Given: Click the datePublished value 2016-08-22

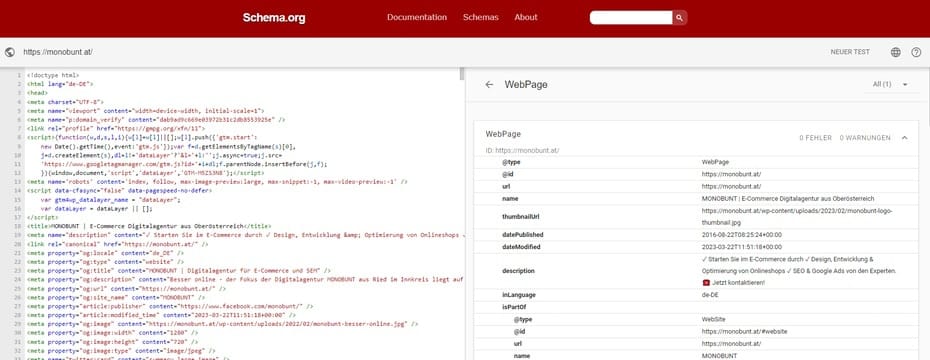Looking at the screenshot, I should (741, 235).
